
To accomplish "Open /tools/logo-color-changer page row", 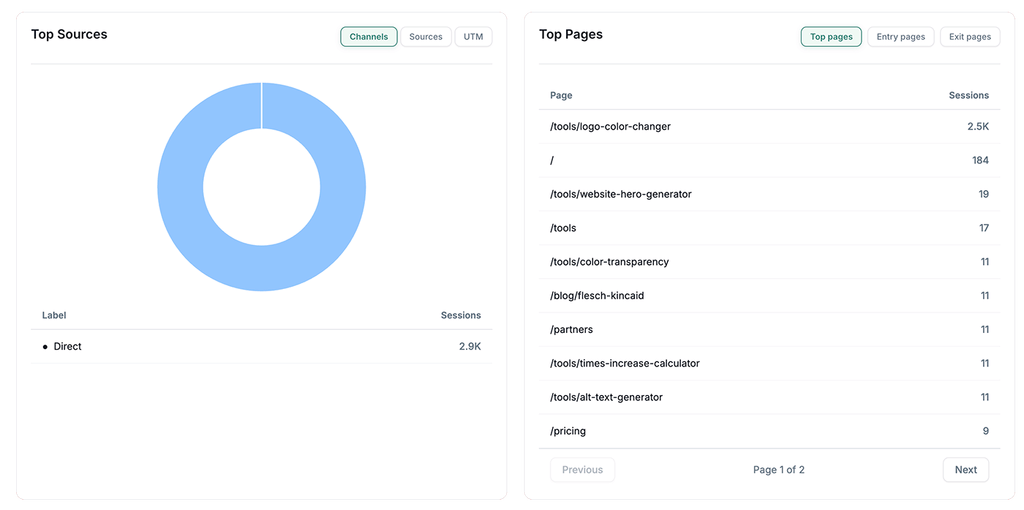I will pos(769,127).
